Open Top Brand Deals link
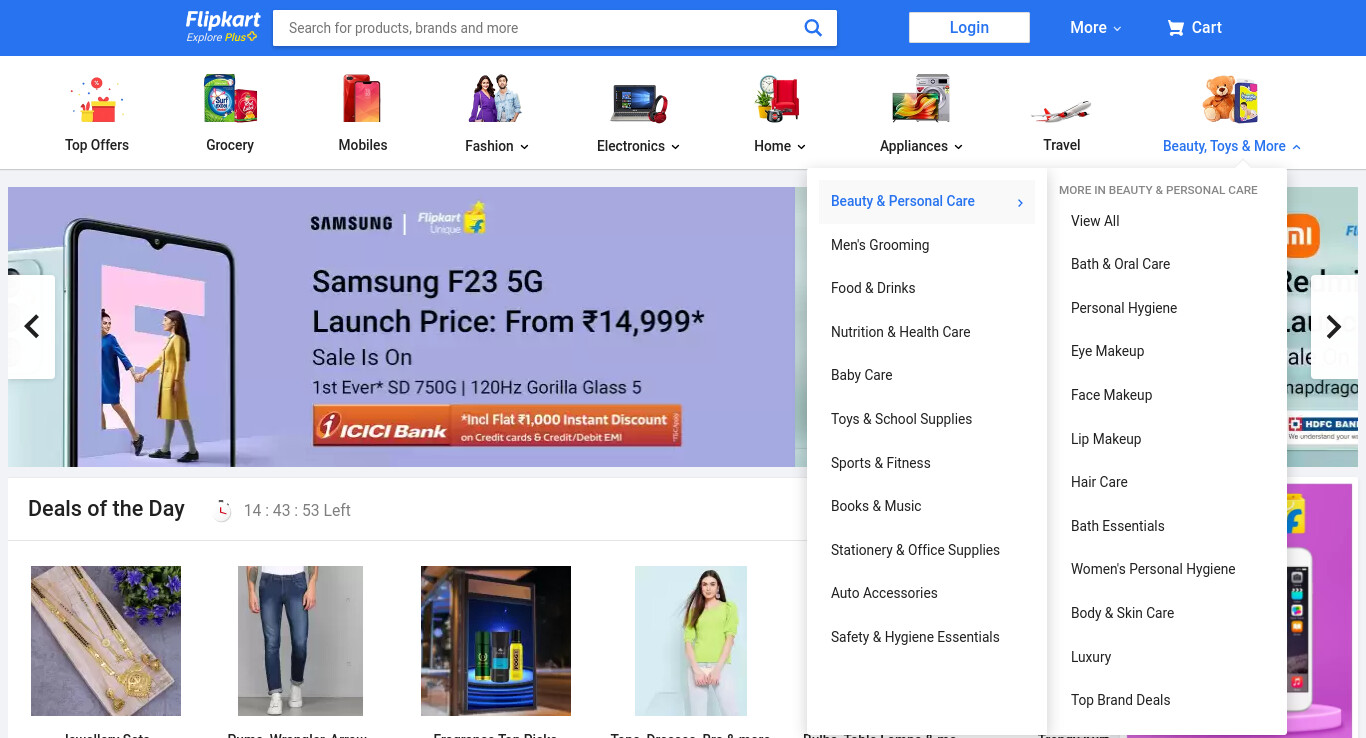This screenshot has height=738, width=1366. tap(1121, 700)
